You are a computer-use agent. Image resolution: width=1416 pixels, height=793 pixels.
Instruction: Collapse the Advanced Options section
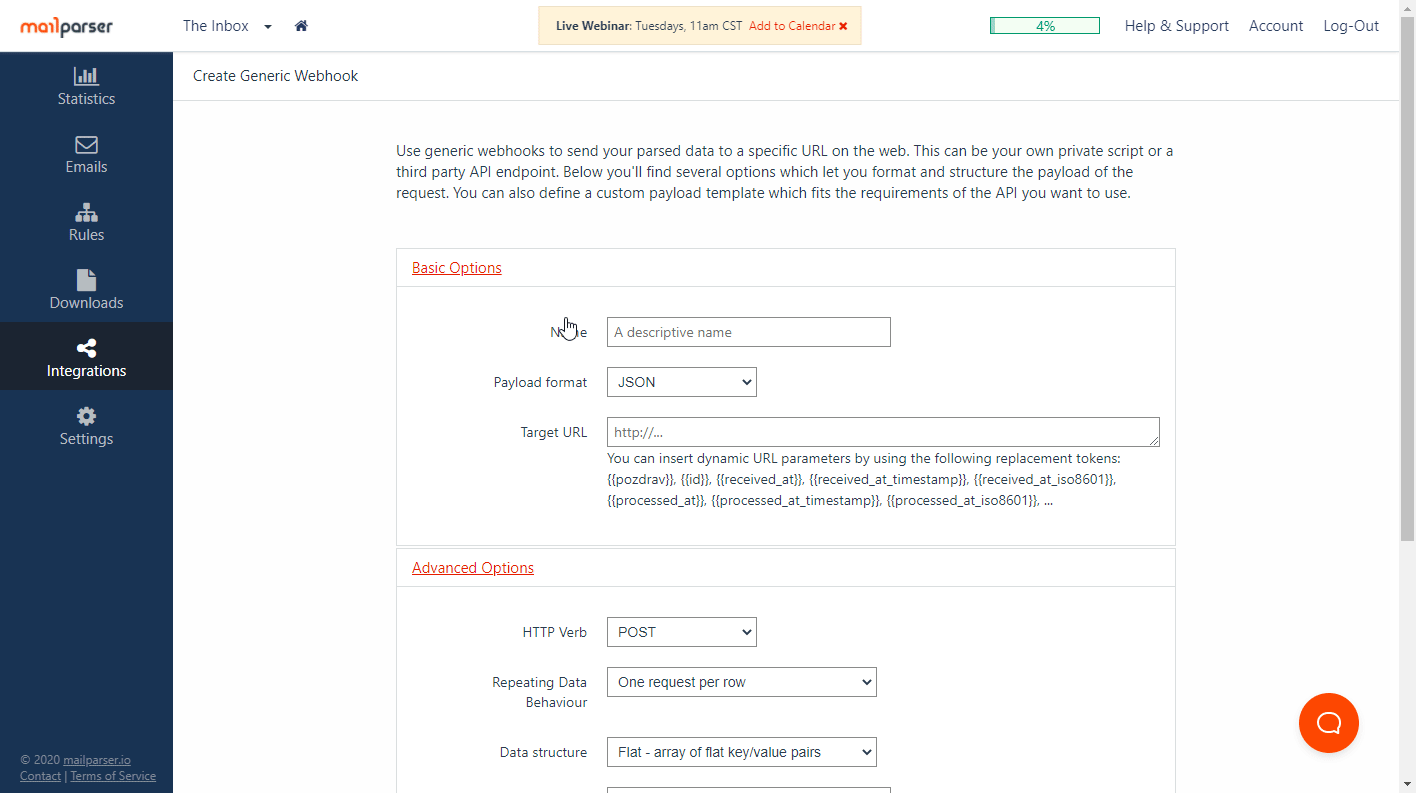point(473,568)
